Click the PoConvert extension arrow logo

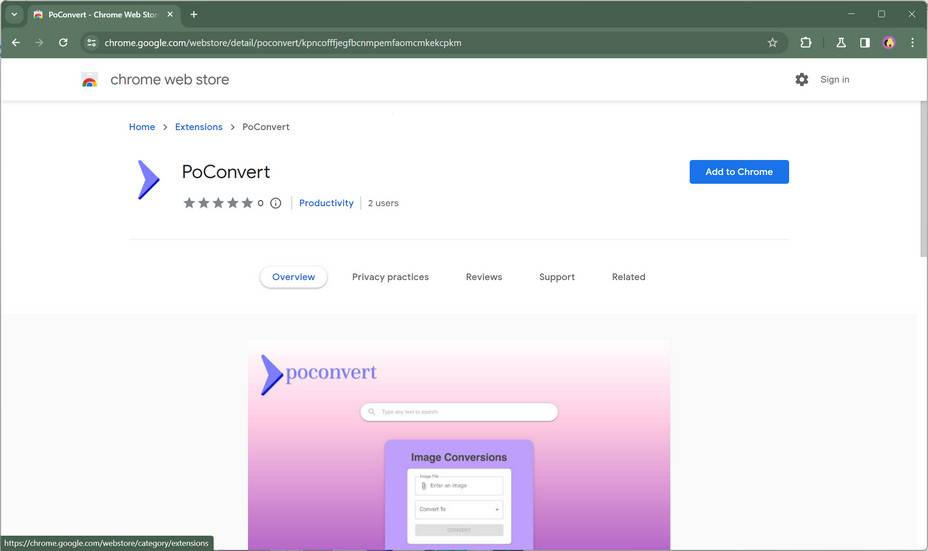[x=149, y=180]
